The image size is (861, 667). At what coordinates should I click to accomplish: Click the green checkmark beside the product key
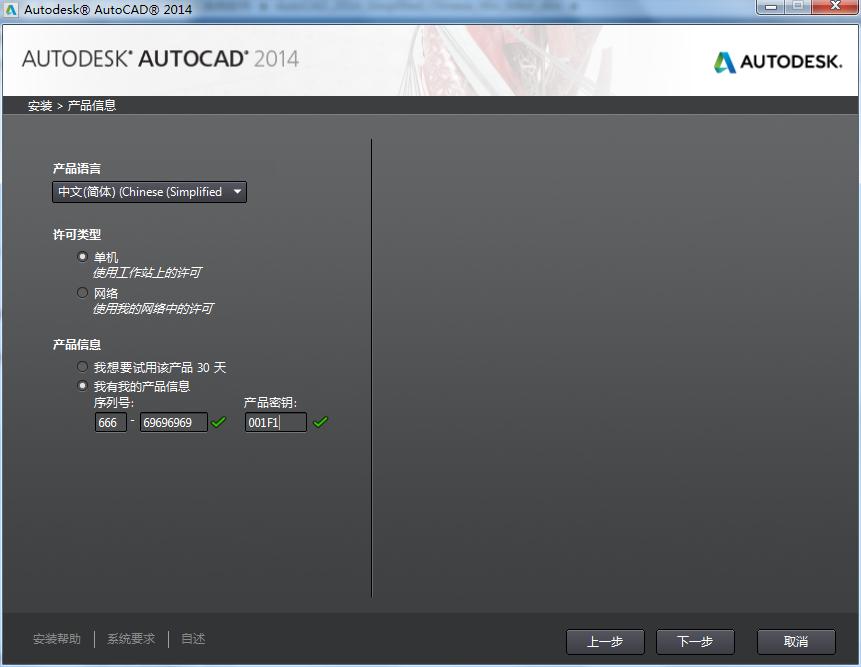320,422
